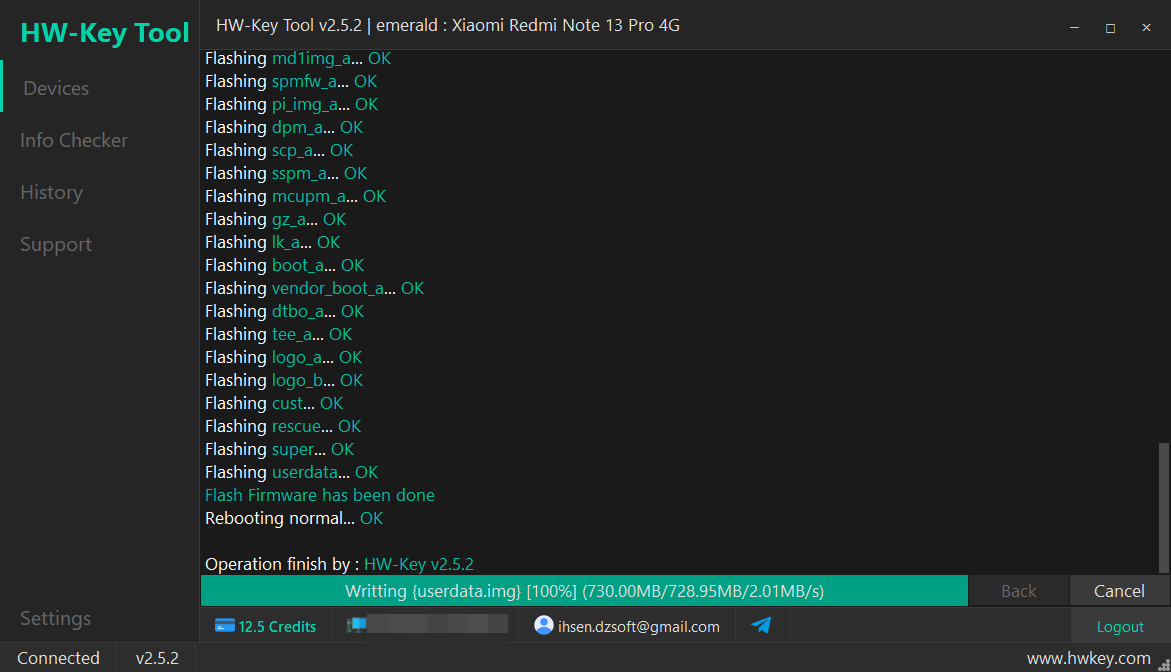Screen dimensions: 1171x672
Task: Click the v2.5.2 status bar version
Action: pos(157,658)
